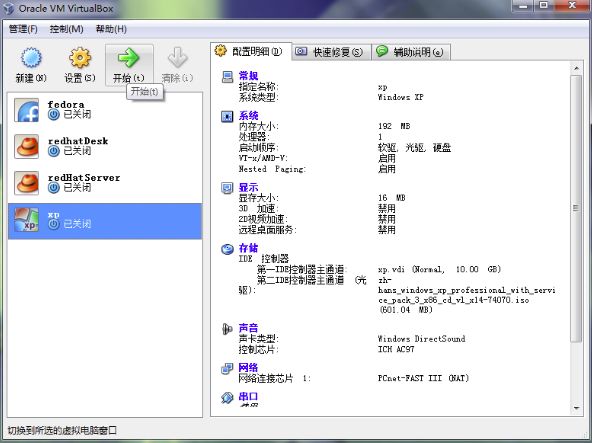Screen dimensions: 592x443
Task: Click the xp virtual machine icon
Action: tap(26, 220)
